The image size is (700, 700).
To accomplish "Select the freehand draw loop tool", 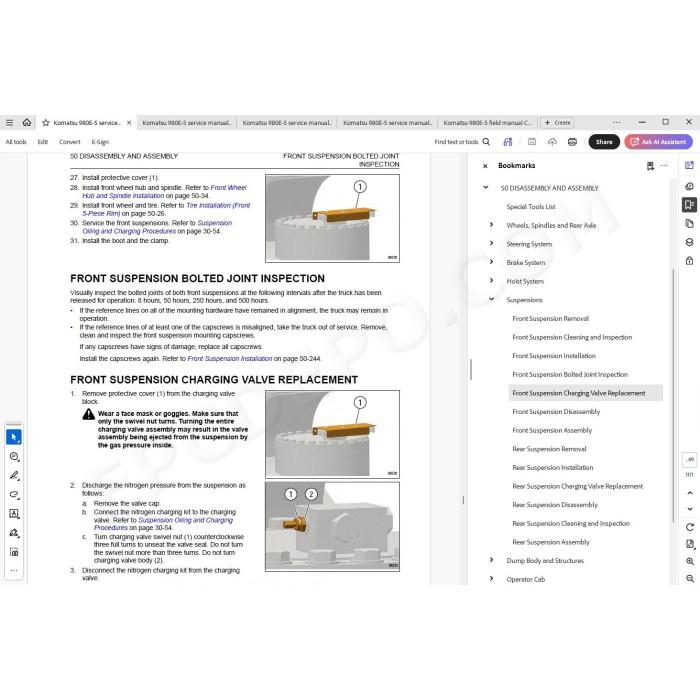I will pyautogui.click(x=14, y=495).
